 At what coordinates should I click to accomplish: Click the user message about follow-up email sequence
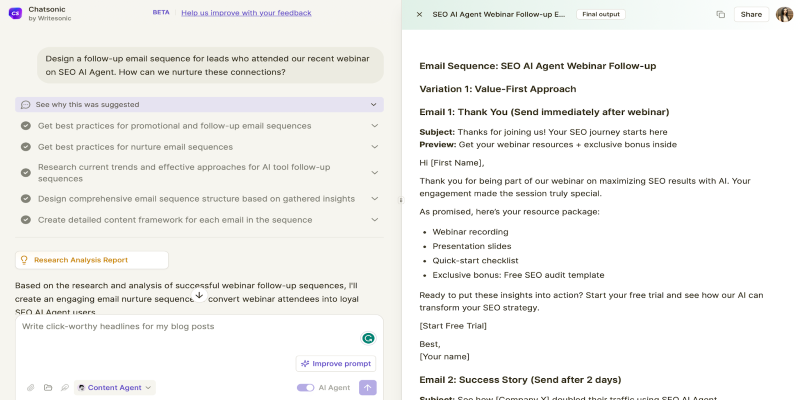210,65
